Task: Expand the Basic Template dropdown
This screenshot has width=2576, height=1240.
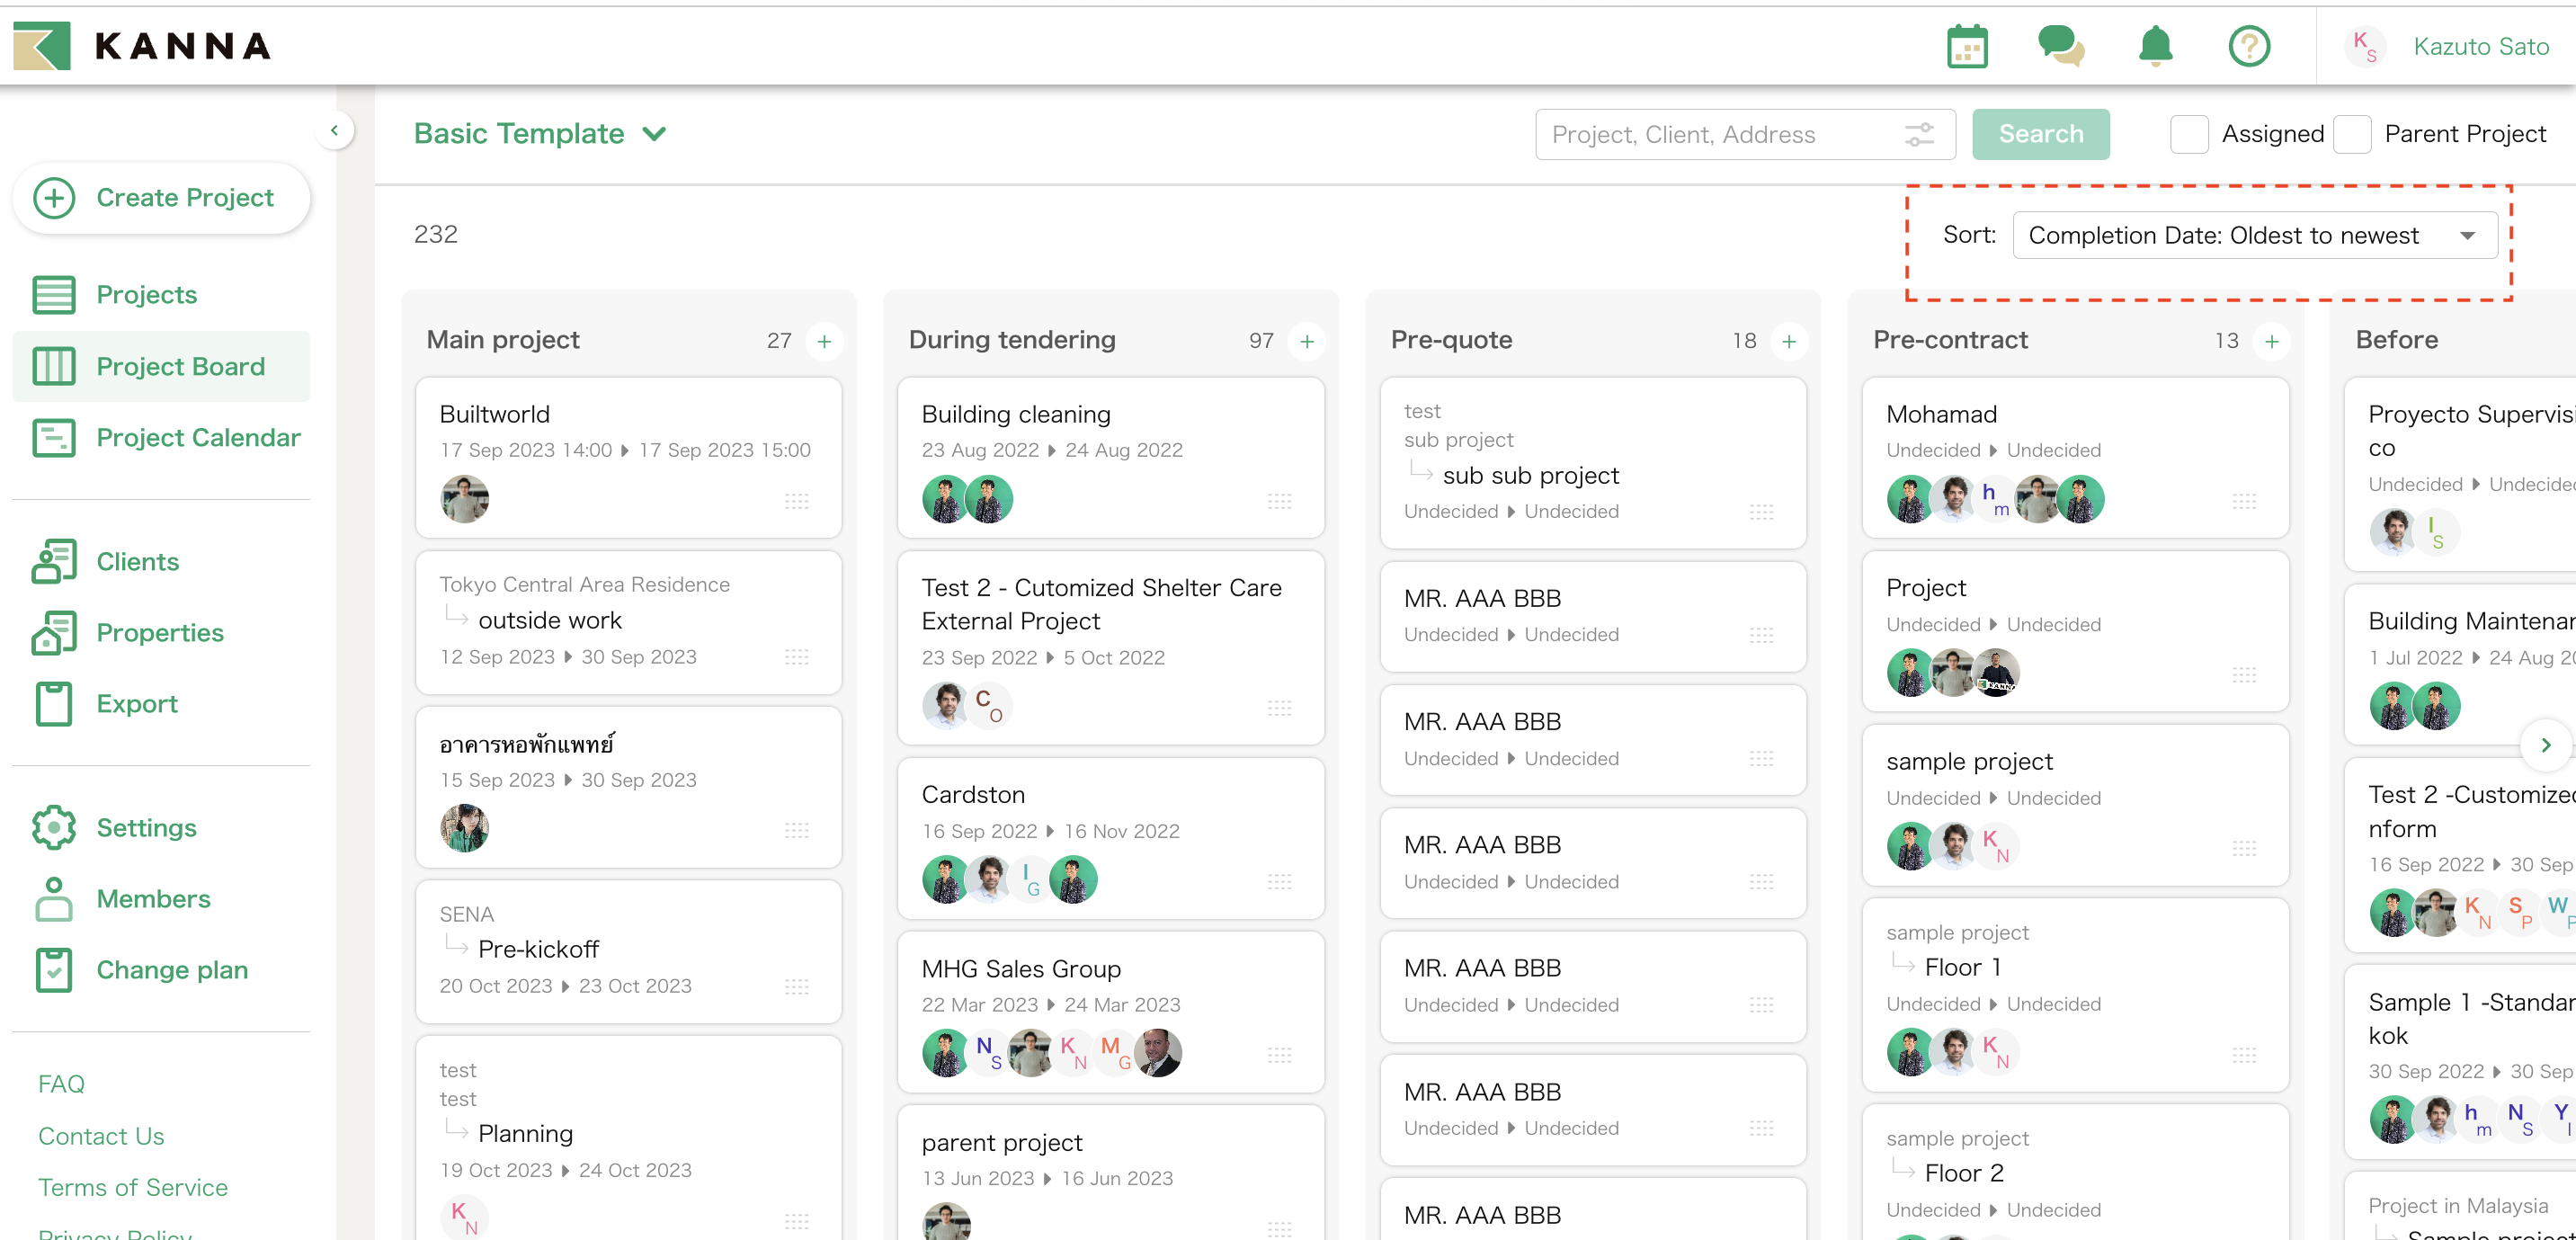Action: 541,134
